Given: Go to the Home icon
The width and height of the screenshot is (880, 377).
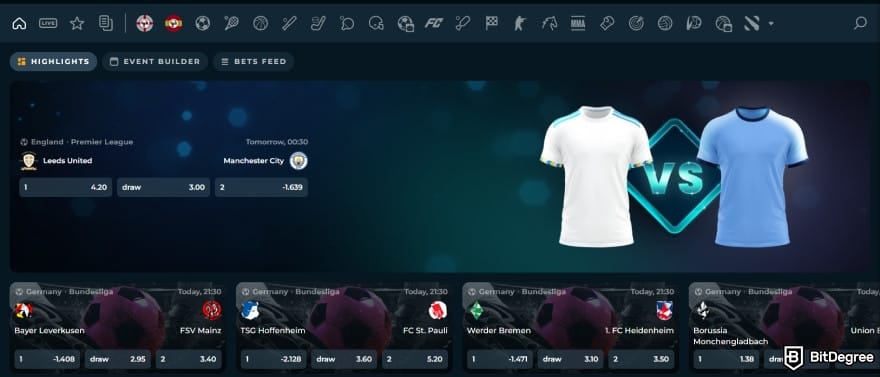Looking at the screenshot, I should tap(19, 24).
